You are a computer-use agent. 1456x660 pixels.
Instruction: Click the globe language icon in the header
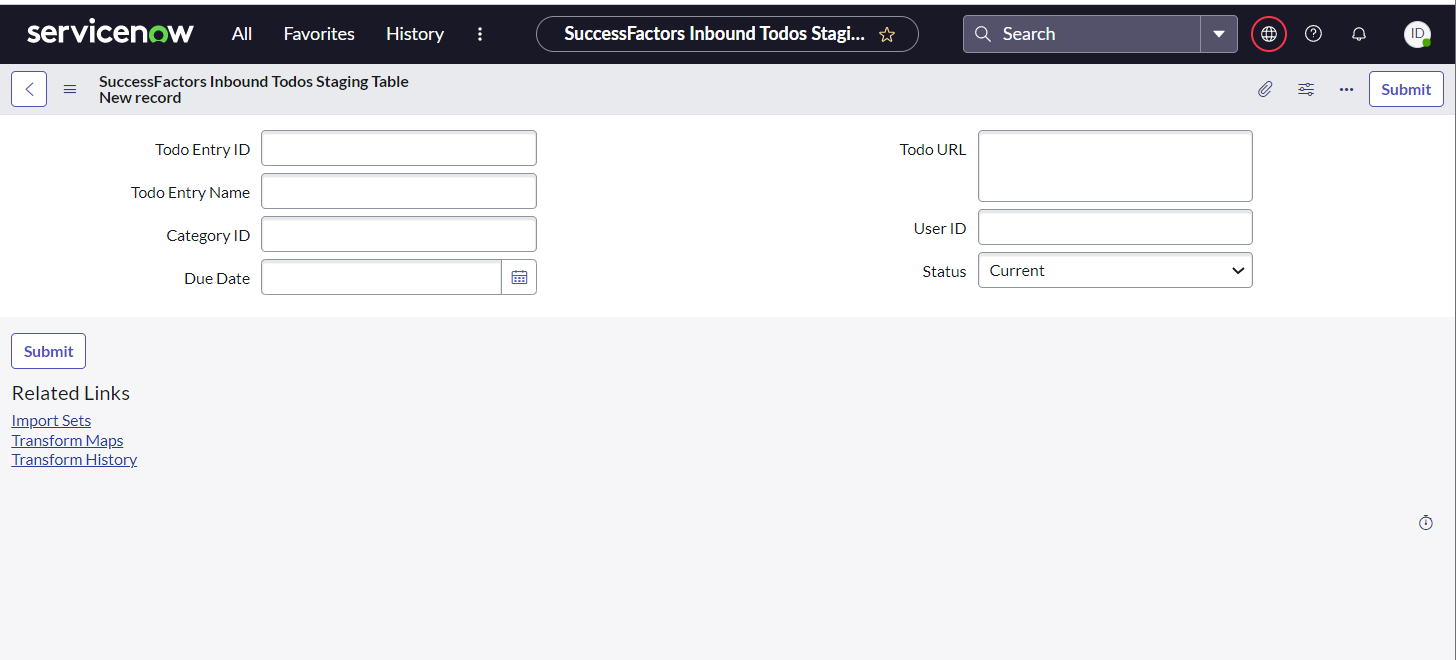[x=1268, y=33]
